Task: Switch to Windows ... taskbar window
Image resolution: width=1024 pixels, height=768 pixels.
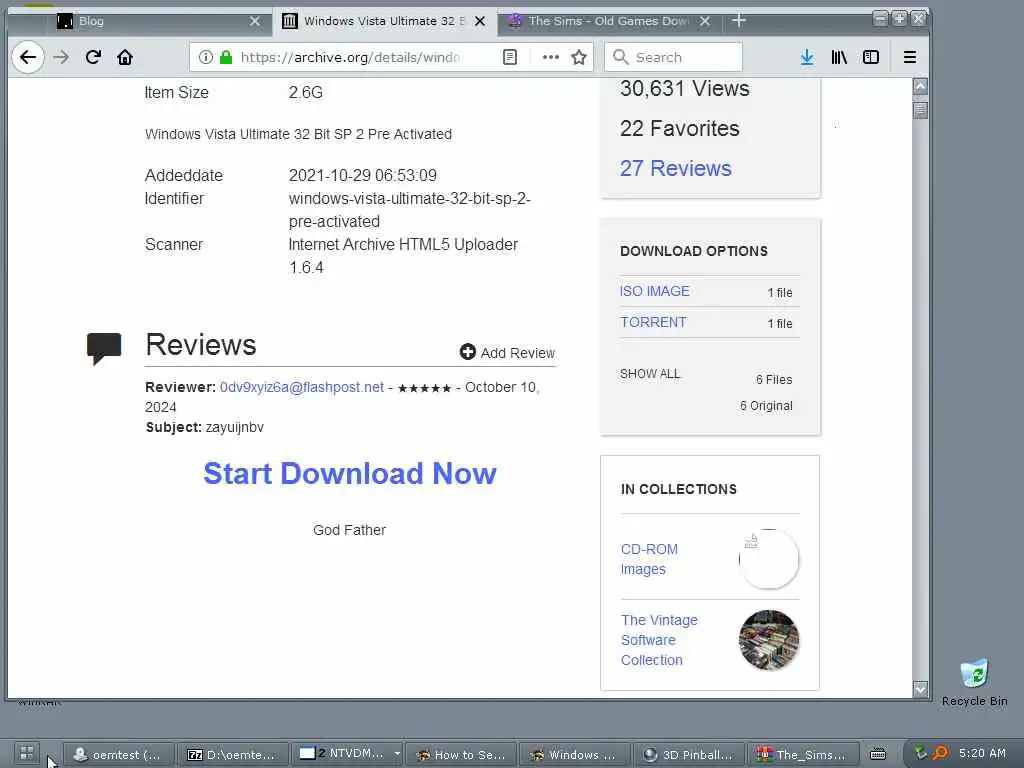Action: pos(575,754)
